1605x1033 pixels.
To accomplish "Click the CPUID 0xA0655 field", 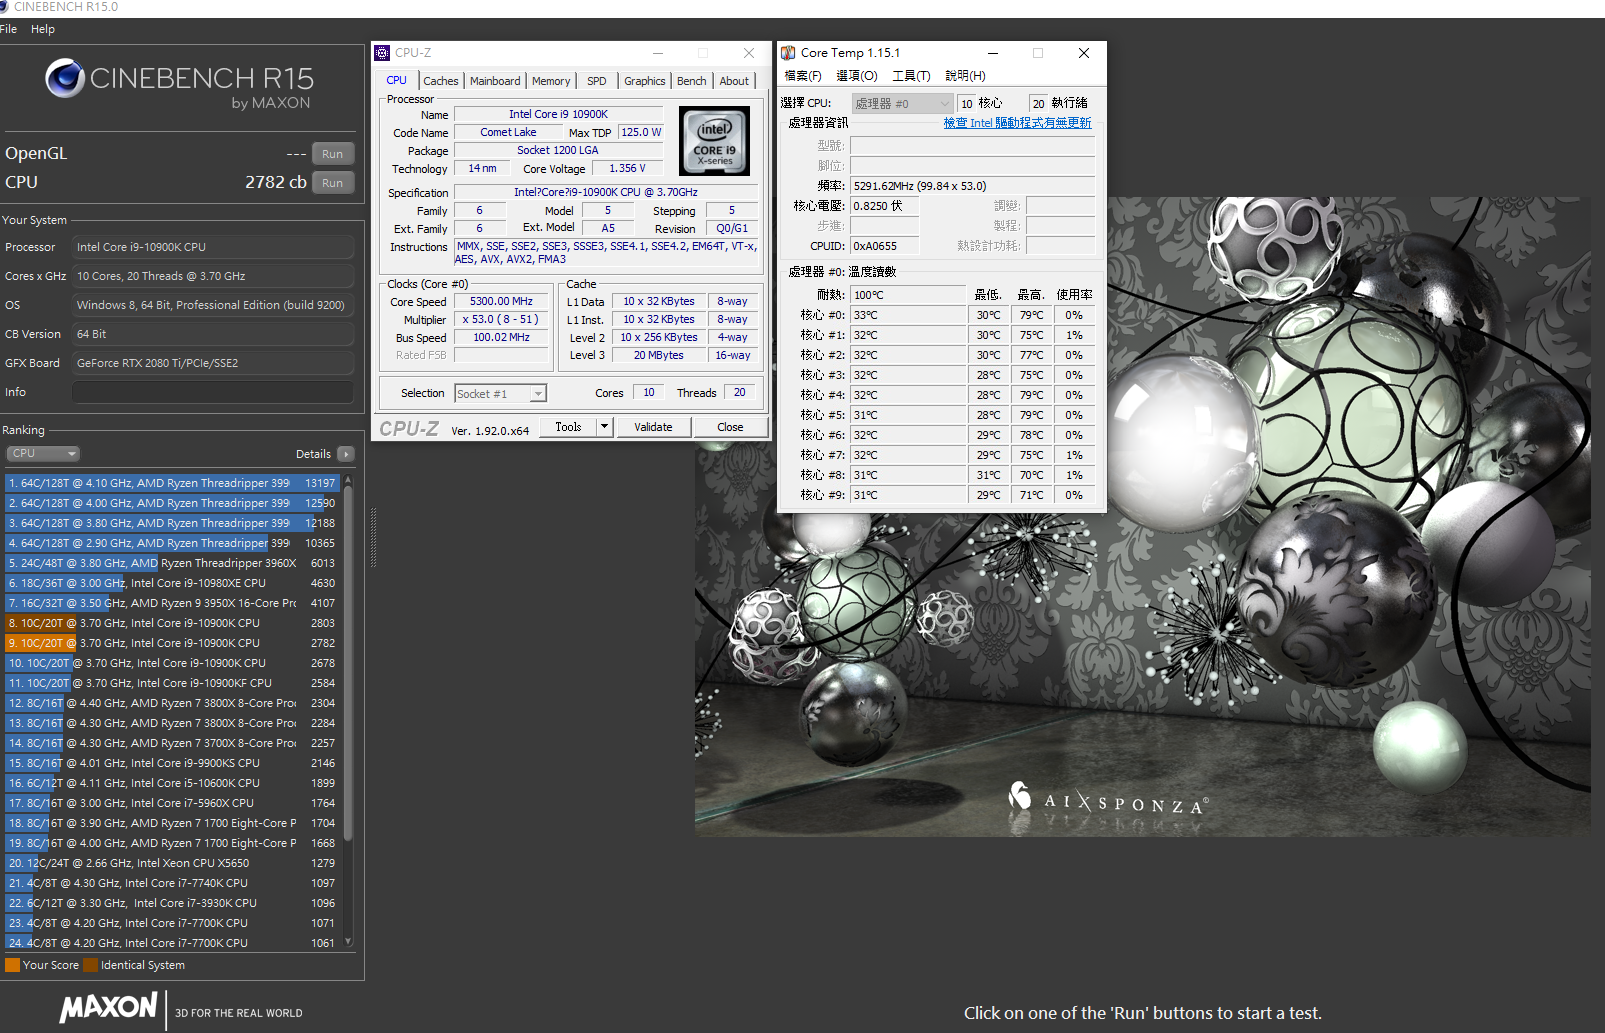I will (x=884, y=246).
